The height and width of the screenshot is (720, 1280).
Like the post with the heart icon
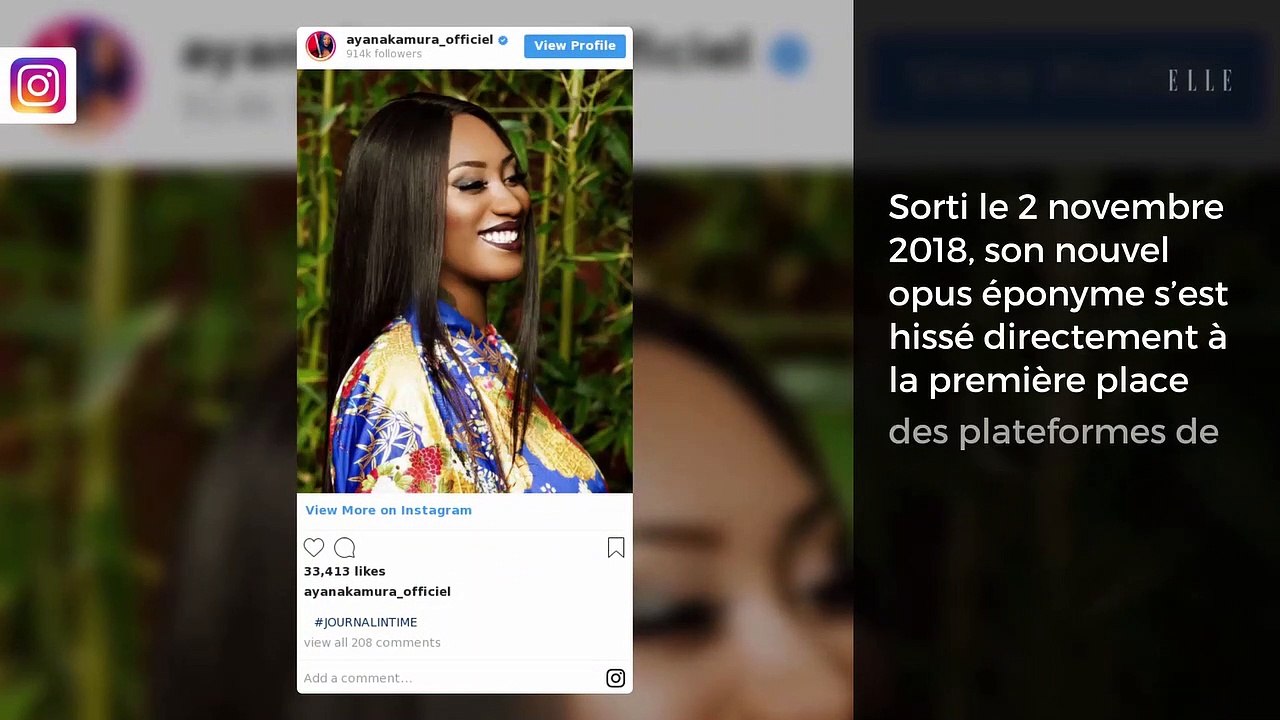click(x=314, y=547)
